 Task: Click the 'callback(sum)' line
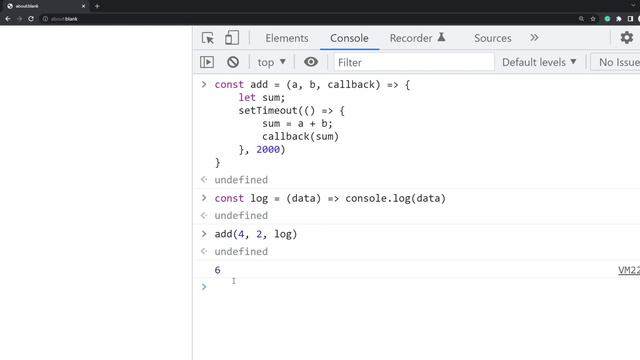pos(300,137)
